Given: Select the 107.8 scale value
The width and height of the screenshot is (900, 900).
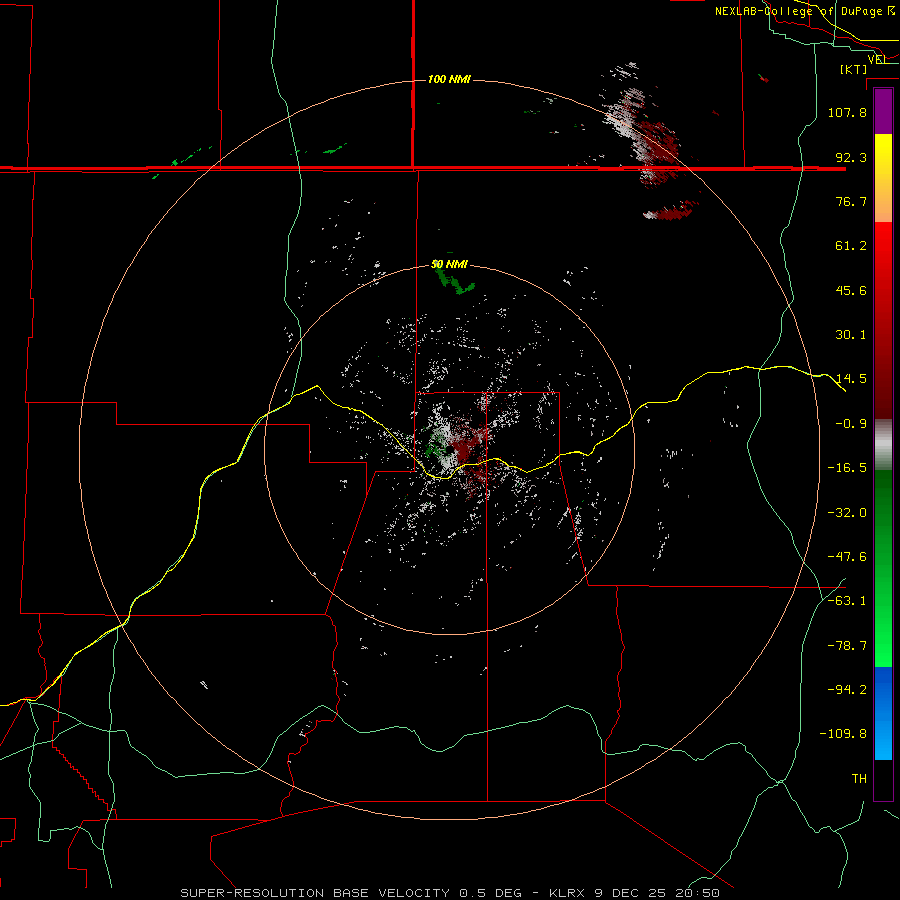Looking at the screenshot, I should click(847, 112).
